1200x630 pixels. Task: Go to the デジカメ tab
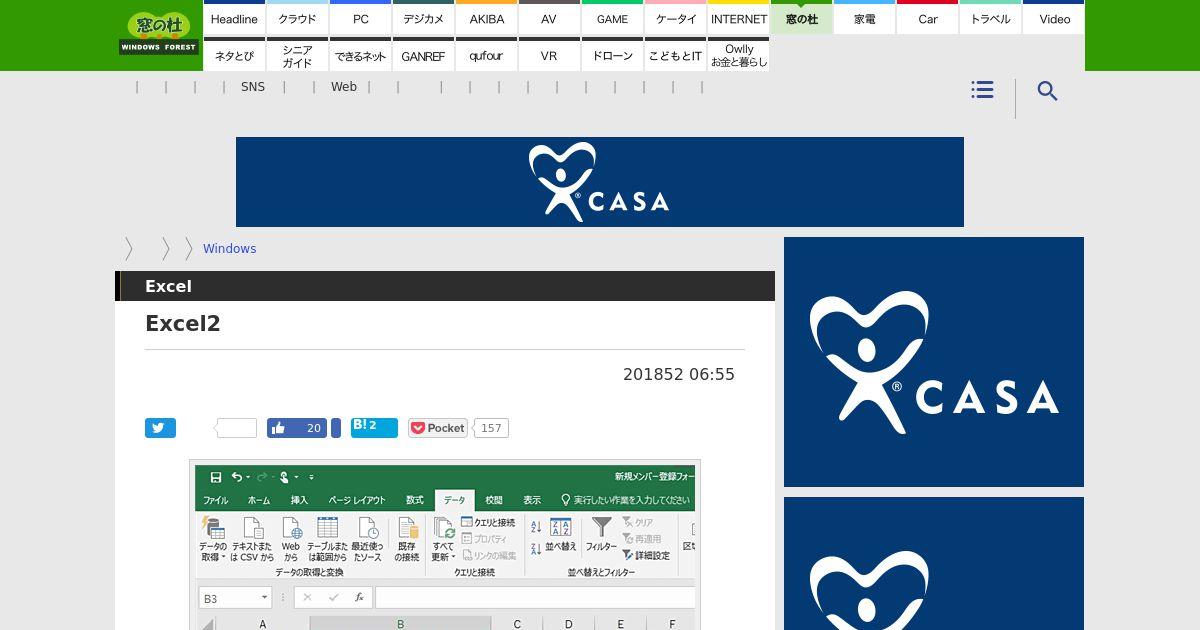click(x=423, y=17)
